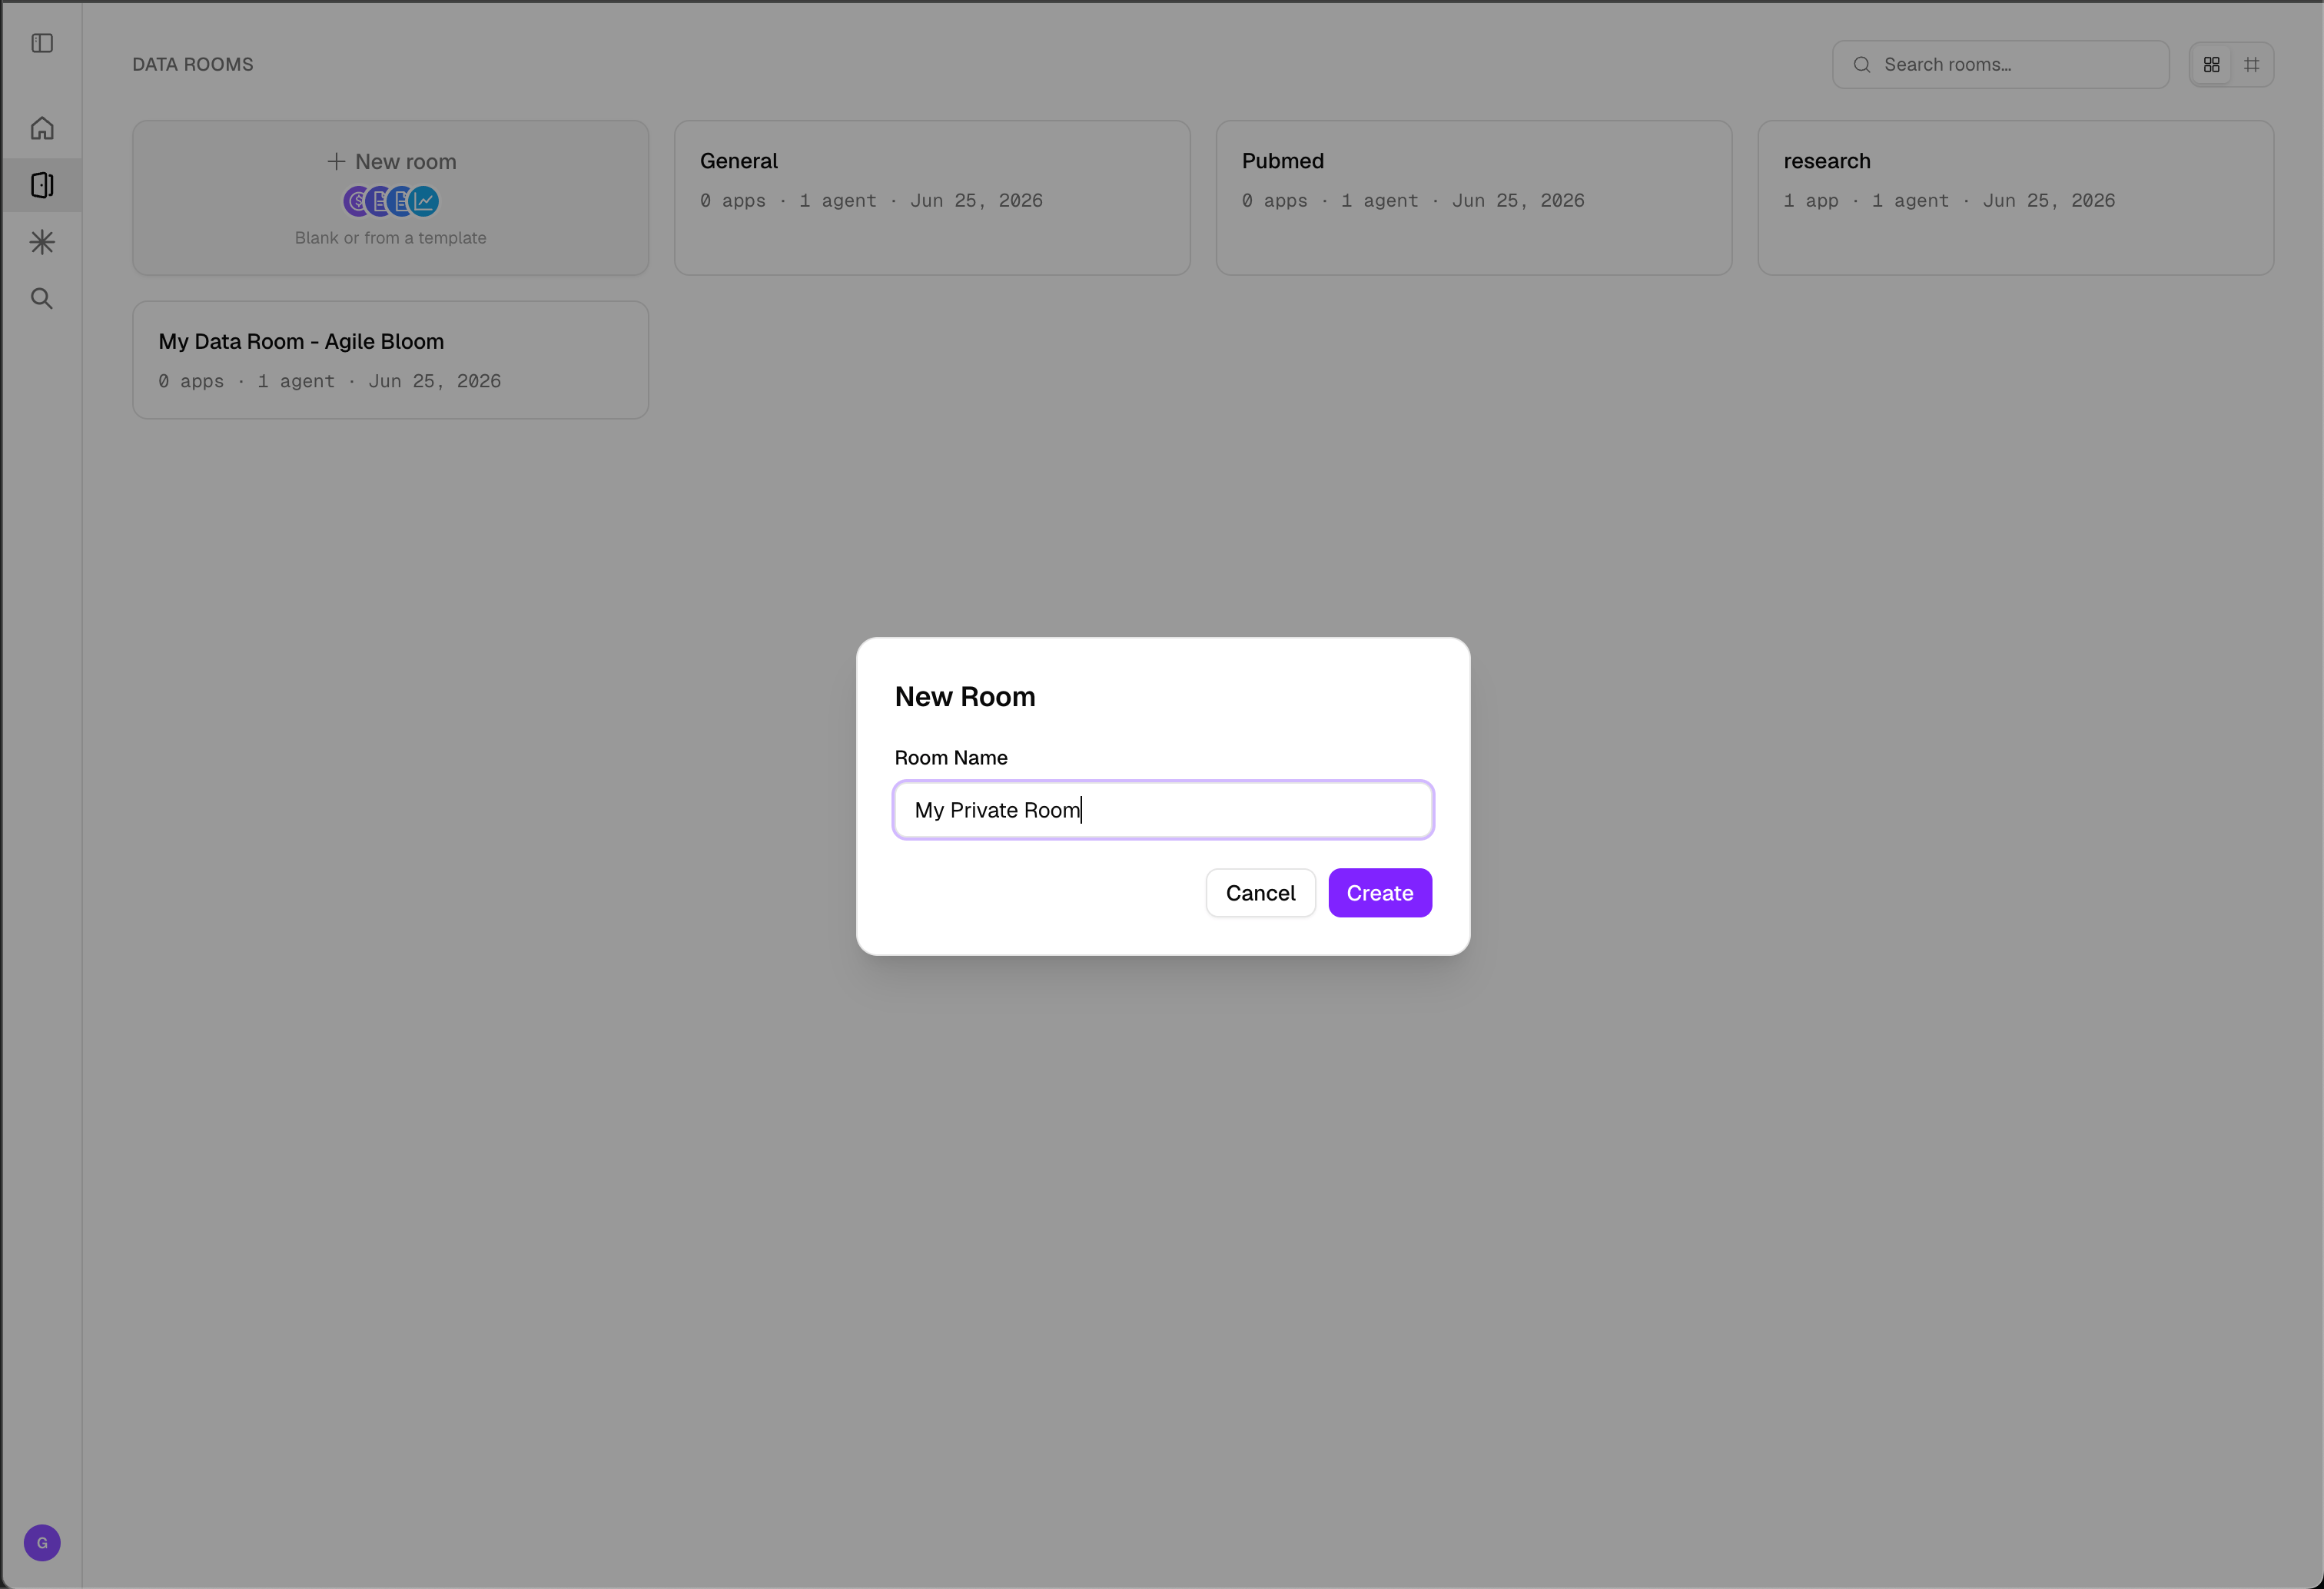Viewport: 2324px width, 1589px height.
Task: Click the Create button
Action: 1380,893
